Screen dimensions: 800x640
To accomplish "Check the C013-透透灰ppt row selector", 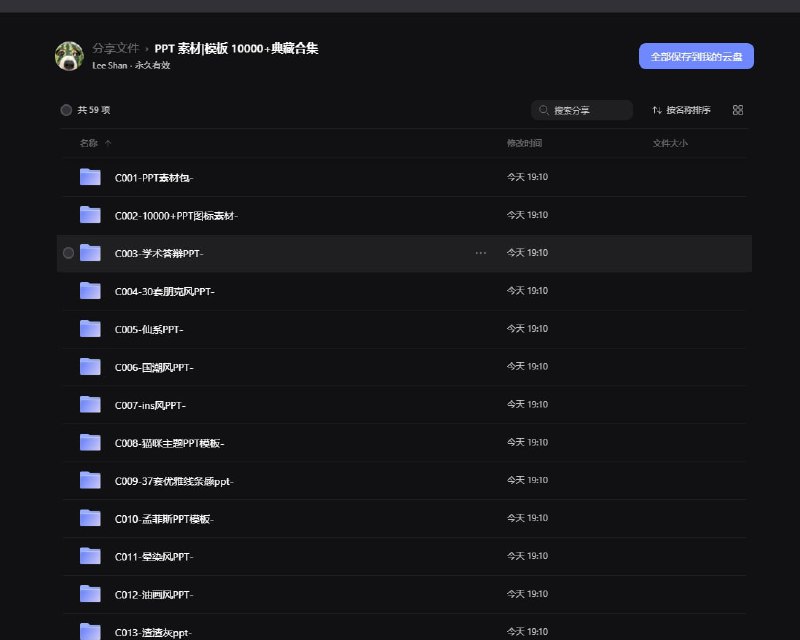I will (68, 631).
